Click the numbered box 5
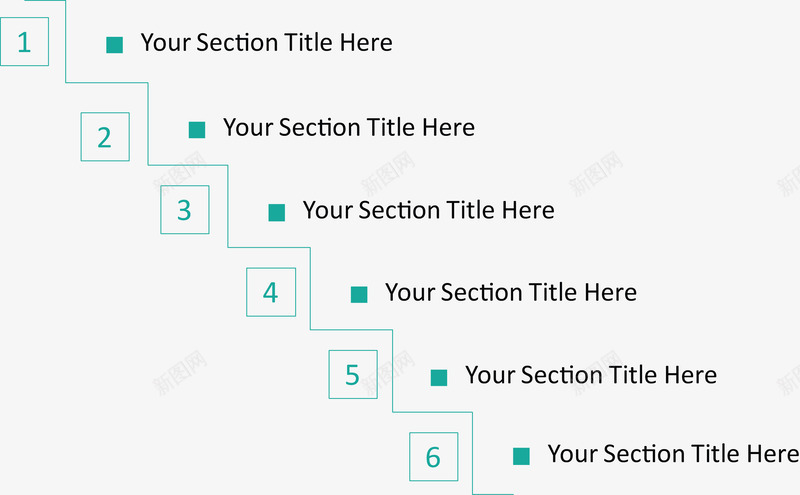The image size is (800, 495). (353, 374)
